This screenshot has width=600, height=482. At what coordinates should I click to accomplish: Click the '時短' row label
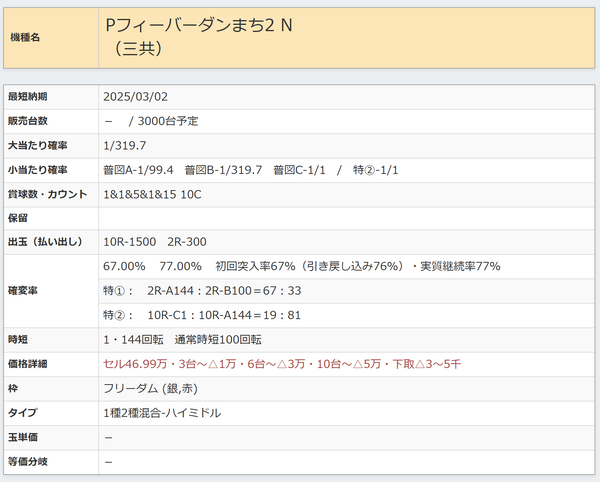18,340
